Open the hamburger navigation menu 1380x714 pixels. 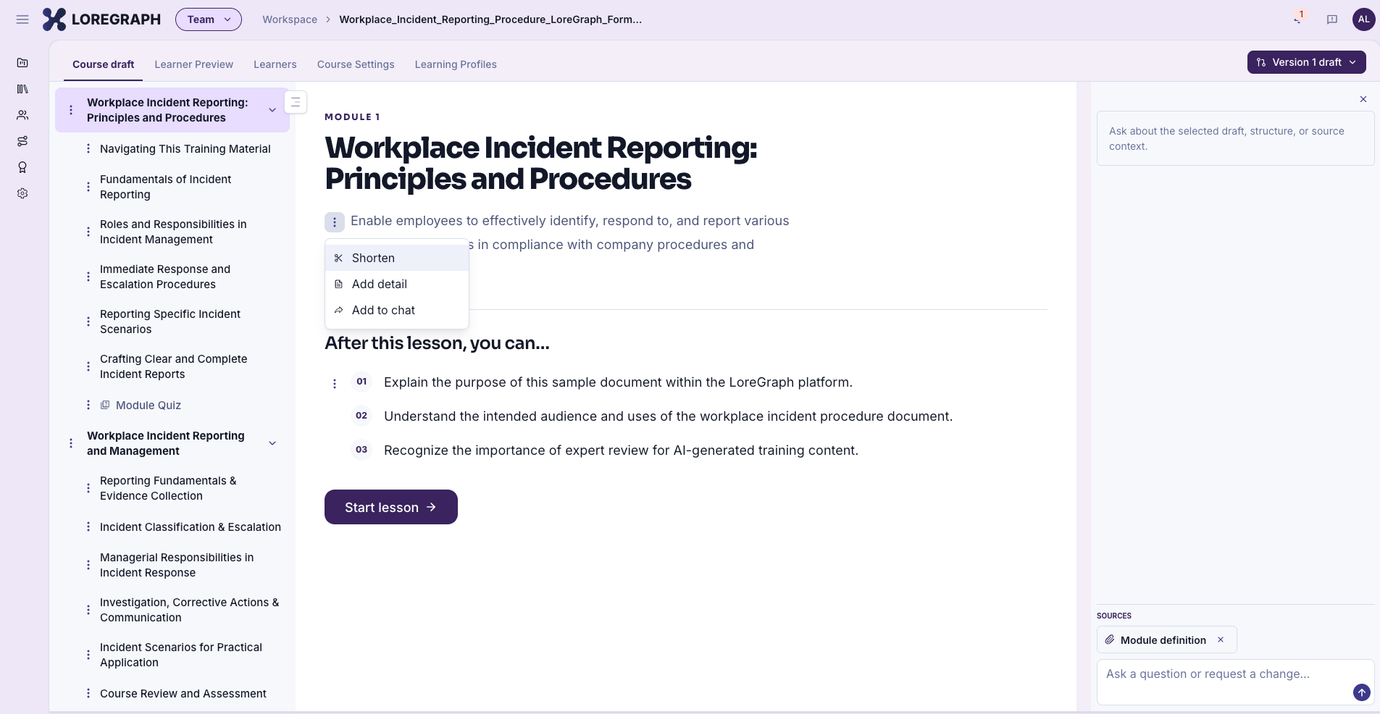(x=22, y=19)
